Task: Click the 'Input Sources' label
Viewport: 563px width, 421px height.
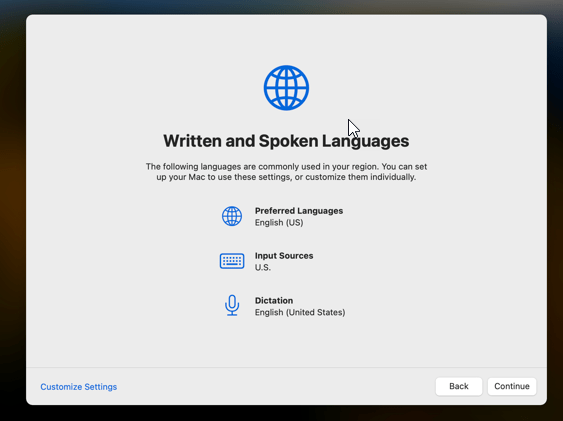Action: pyautogui.click(x=284, y=256)
